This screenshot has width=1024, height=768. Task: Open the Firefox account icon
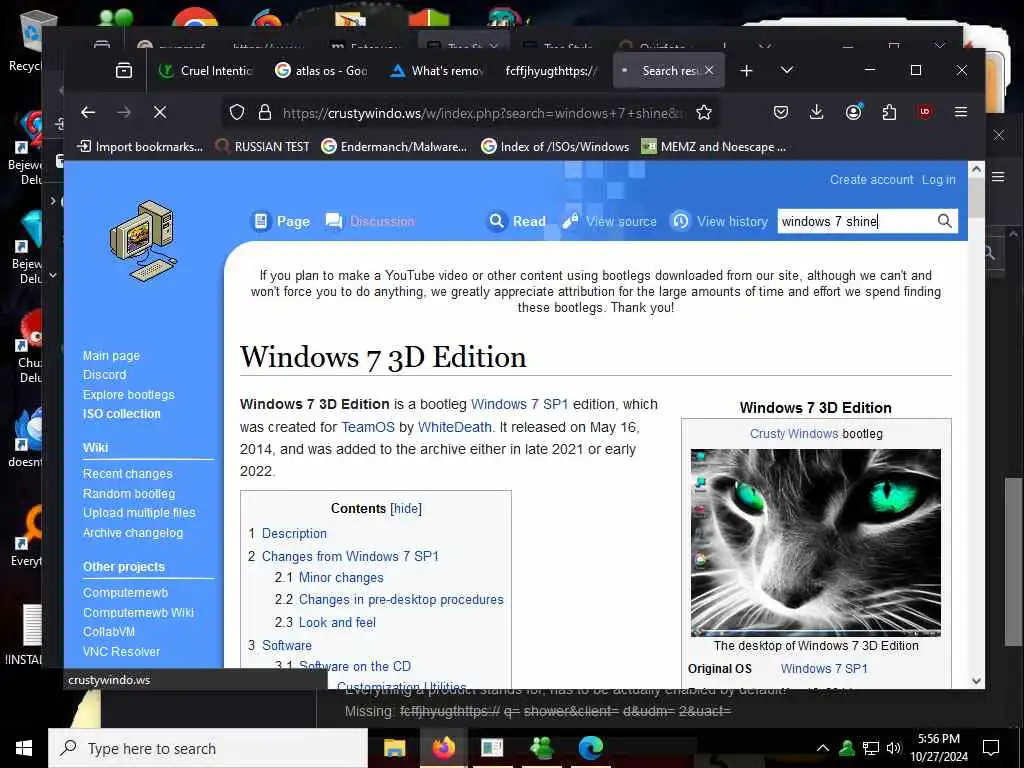pos(853,112)
